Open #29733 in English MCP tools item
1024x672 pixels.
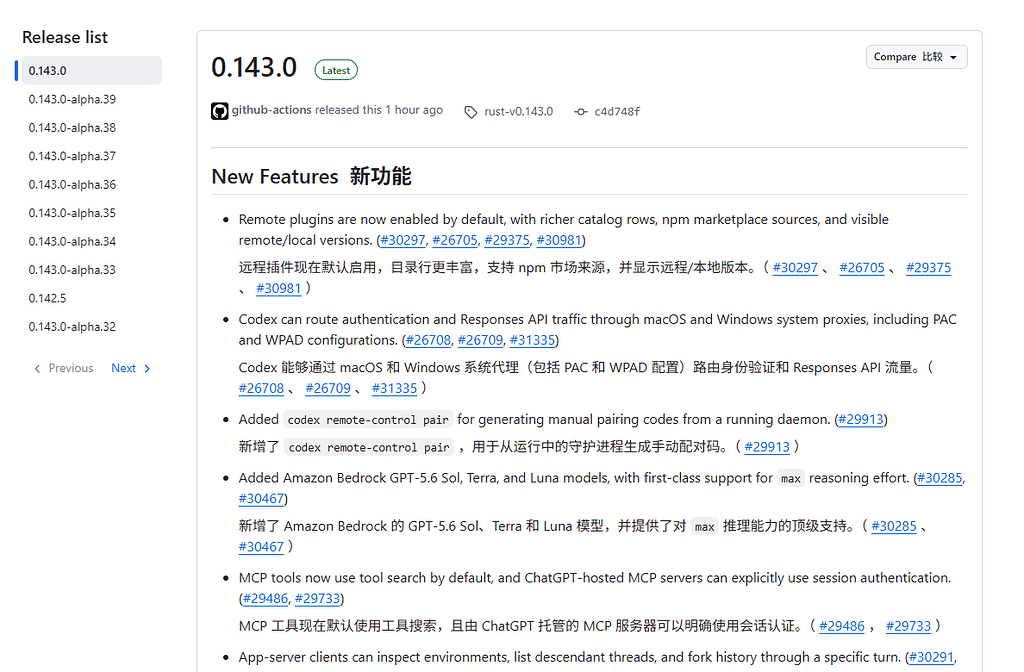click(x=317, y=599)
